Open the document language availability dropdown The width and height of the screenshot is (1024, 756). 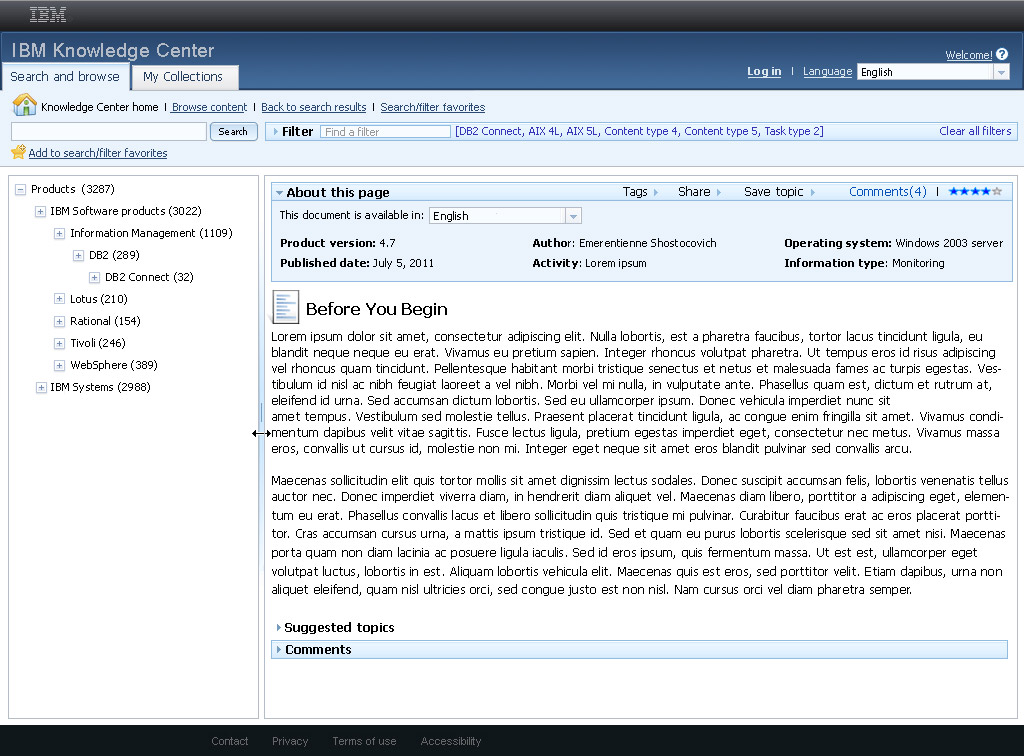(x=573, y=216)
